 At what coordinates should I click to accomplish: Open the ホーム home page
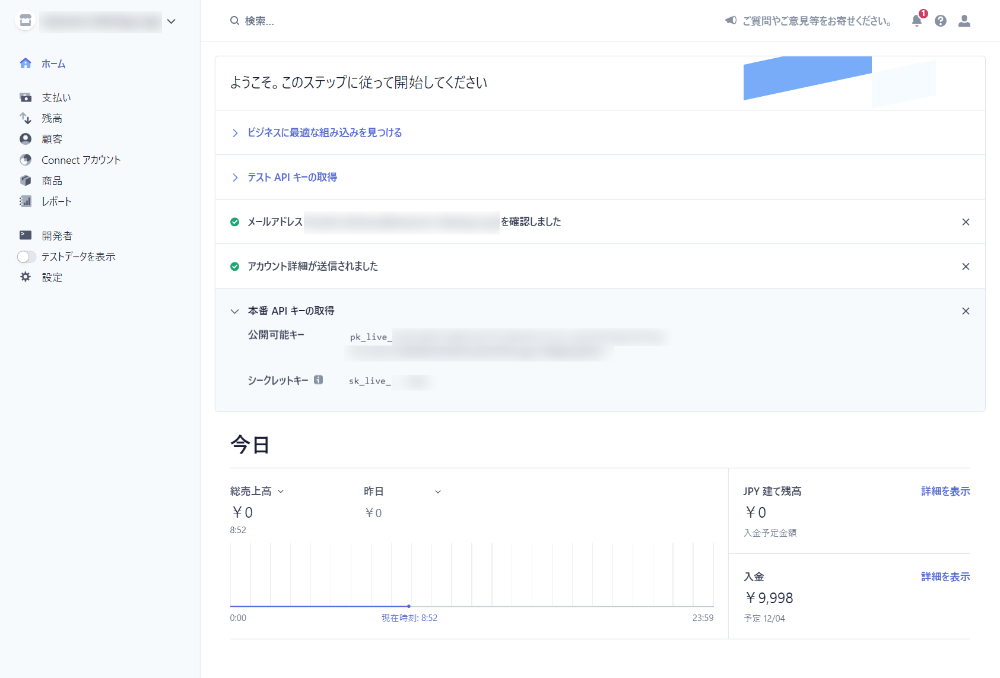tap(54, 64)
